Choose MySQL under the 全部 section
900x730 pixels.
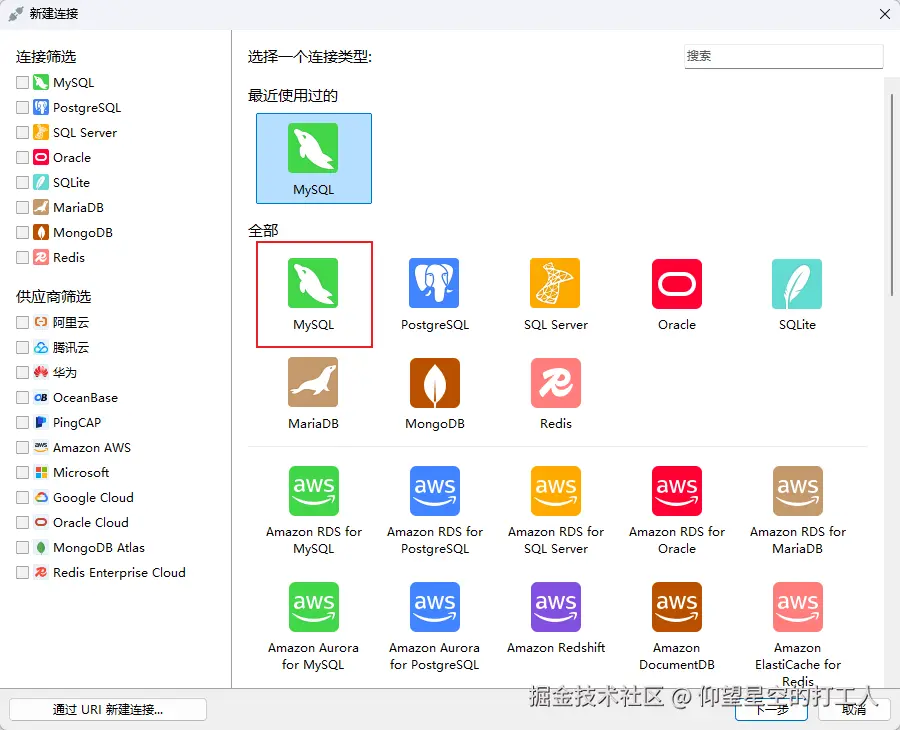click(x=313, y=294)
